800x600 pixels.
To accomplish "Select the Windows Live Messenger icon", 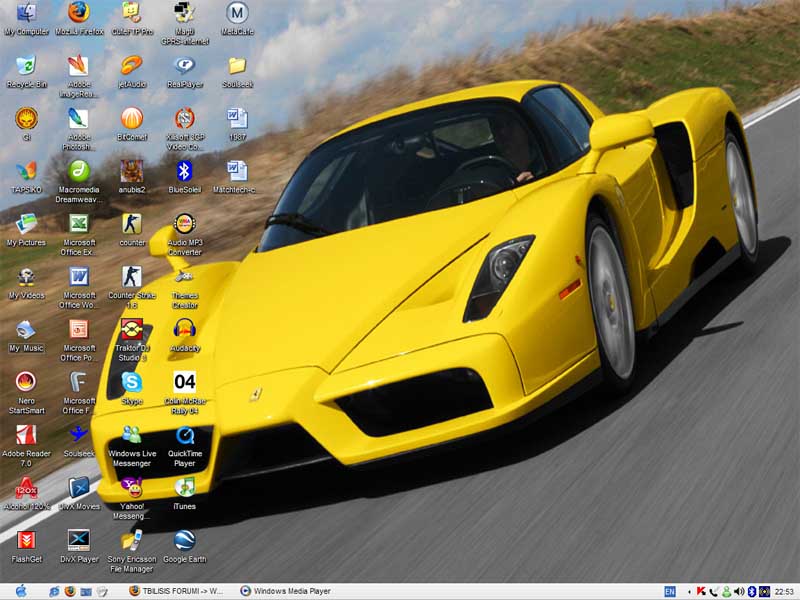I will point(132,446).
